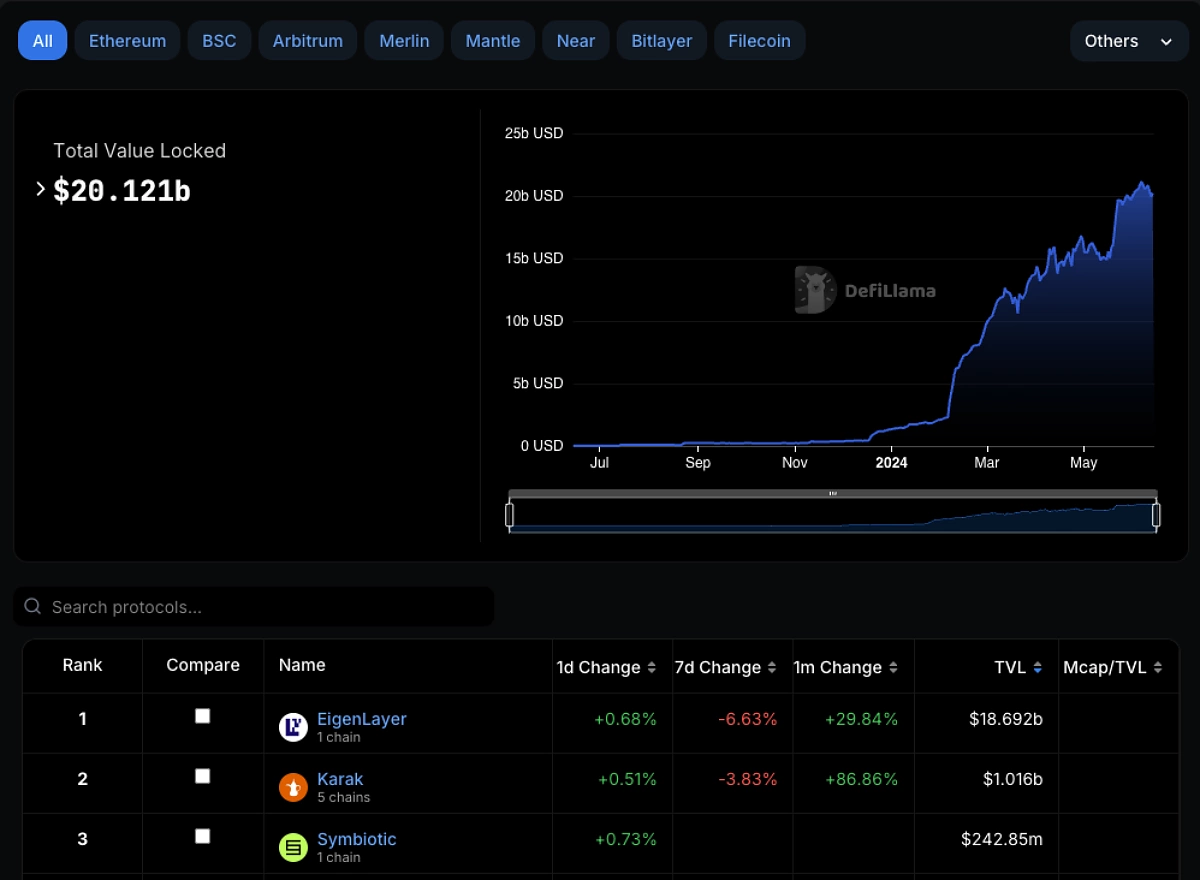
Task: Open the EigenLayer protocol link
Action: click(x=361, y=719)
